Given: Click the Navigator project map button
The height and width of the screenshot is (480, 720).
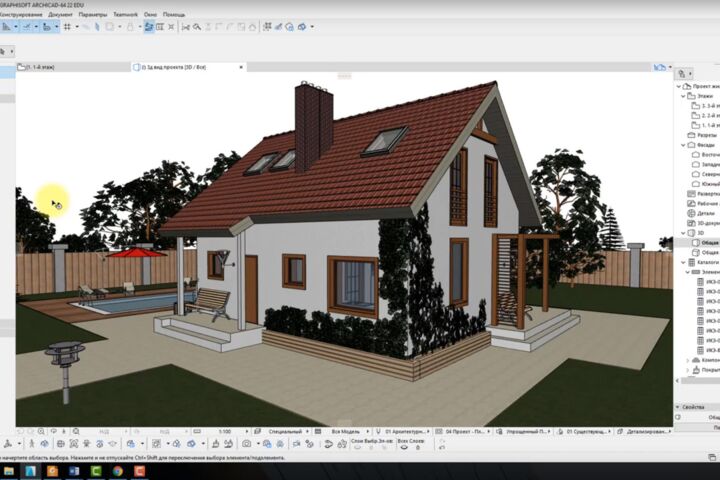Looking at the screenshot, I should 682,73.
